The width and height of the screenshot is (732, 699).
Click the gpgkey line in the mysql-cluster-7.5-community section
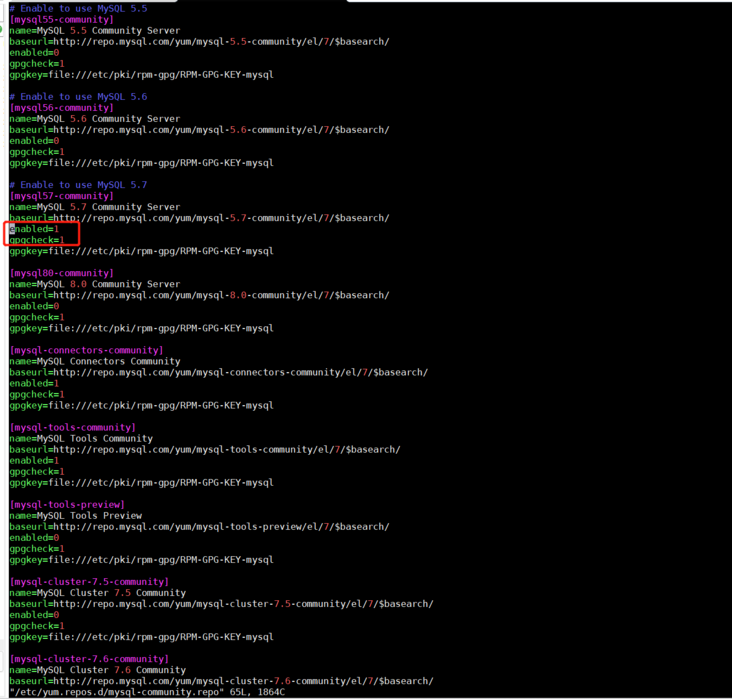[x=141, y=637]
